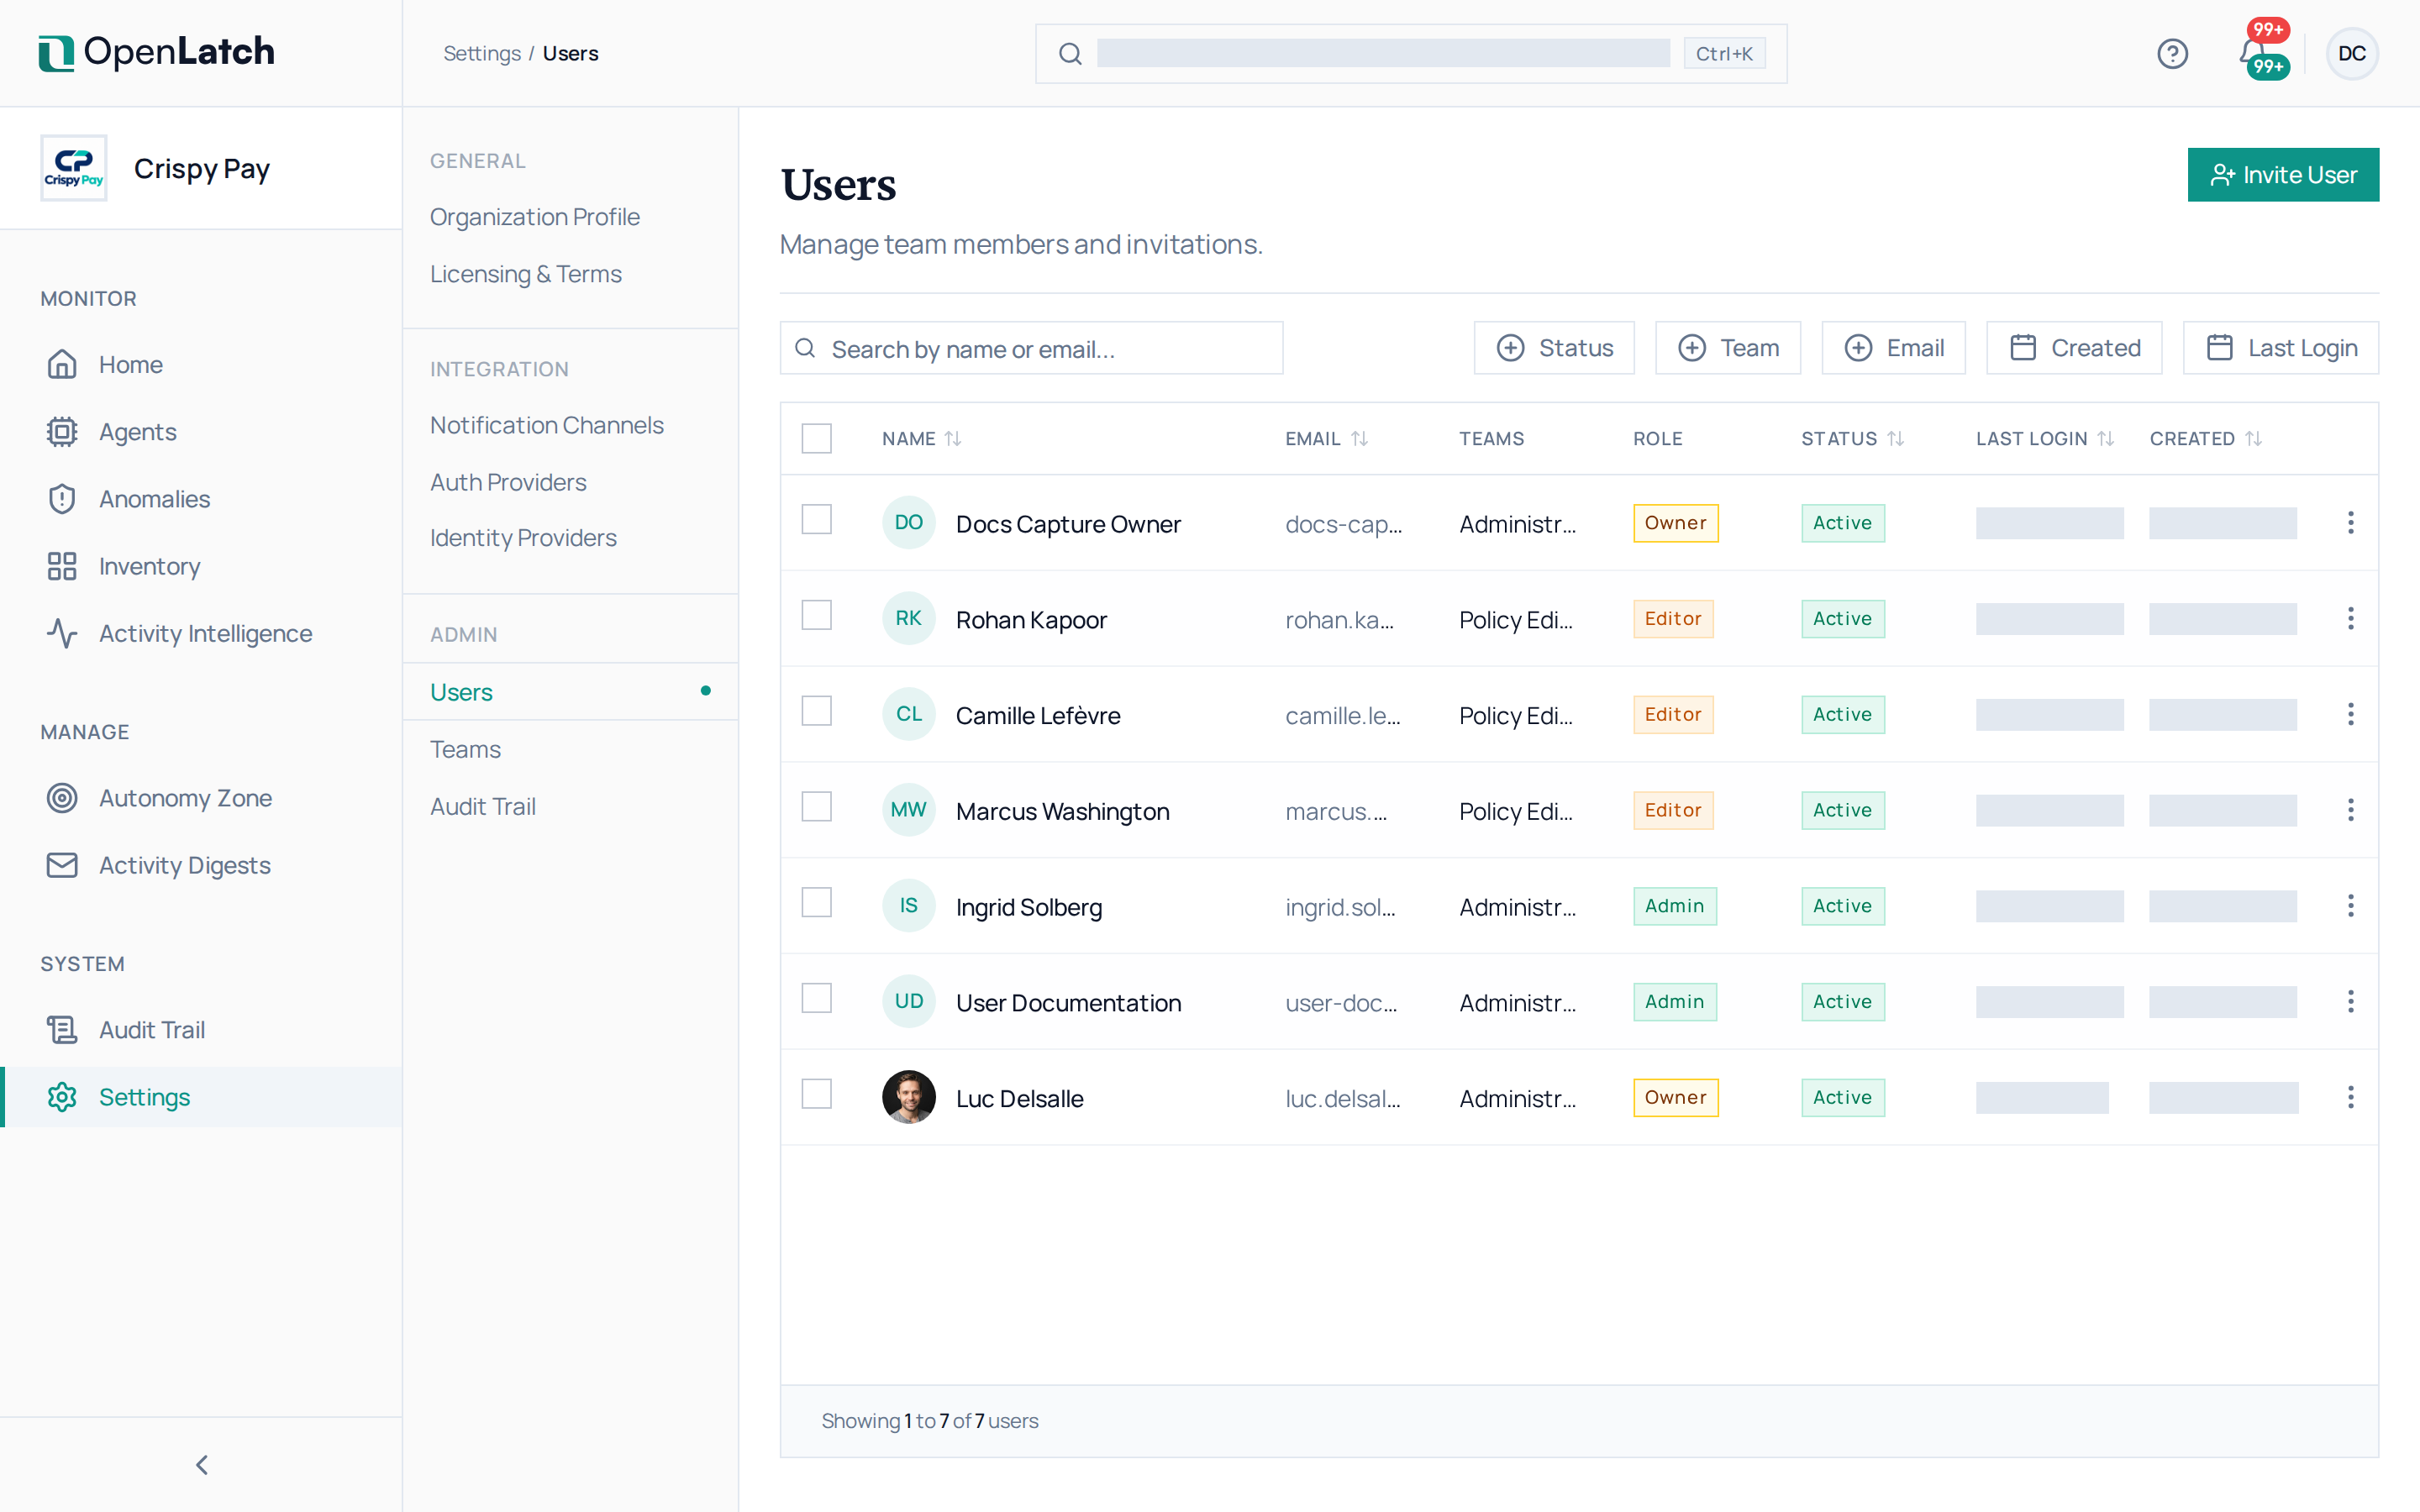Viewport: 2420px width, 1512px height.
Task: Open Organization Profile settings
Action: pyautogui.click(x=534, y=217)
